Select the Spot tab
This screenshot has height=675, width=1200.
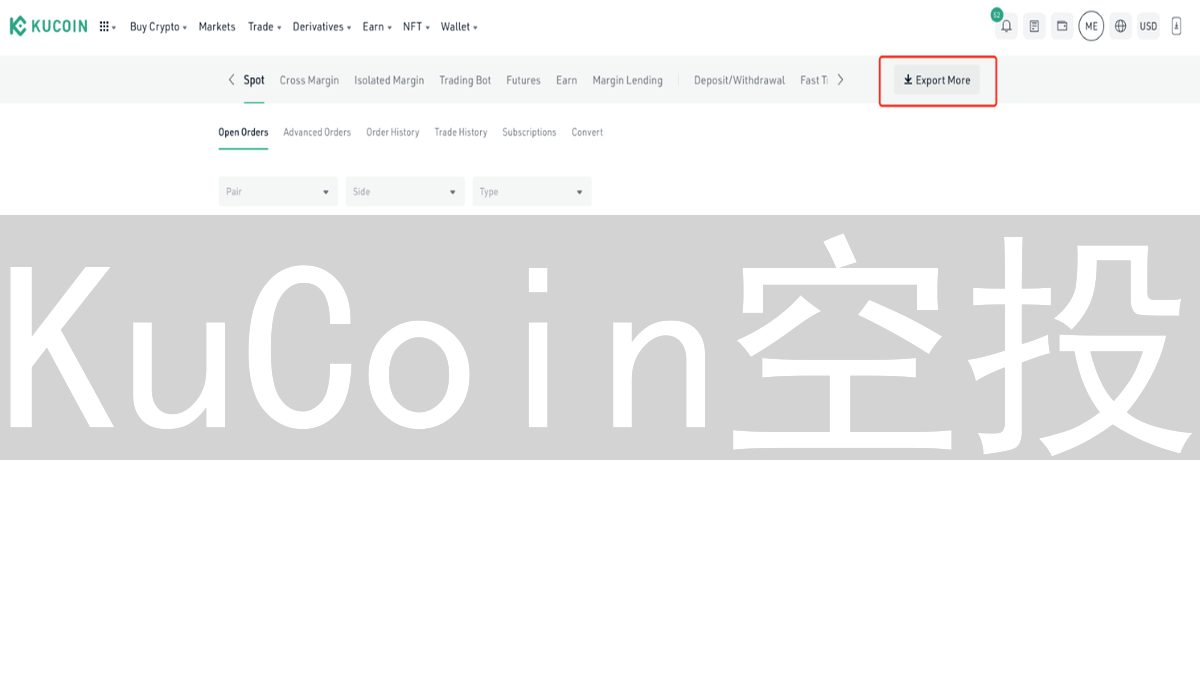254,80
